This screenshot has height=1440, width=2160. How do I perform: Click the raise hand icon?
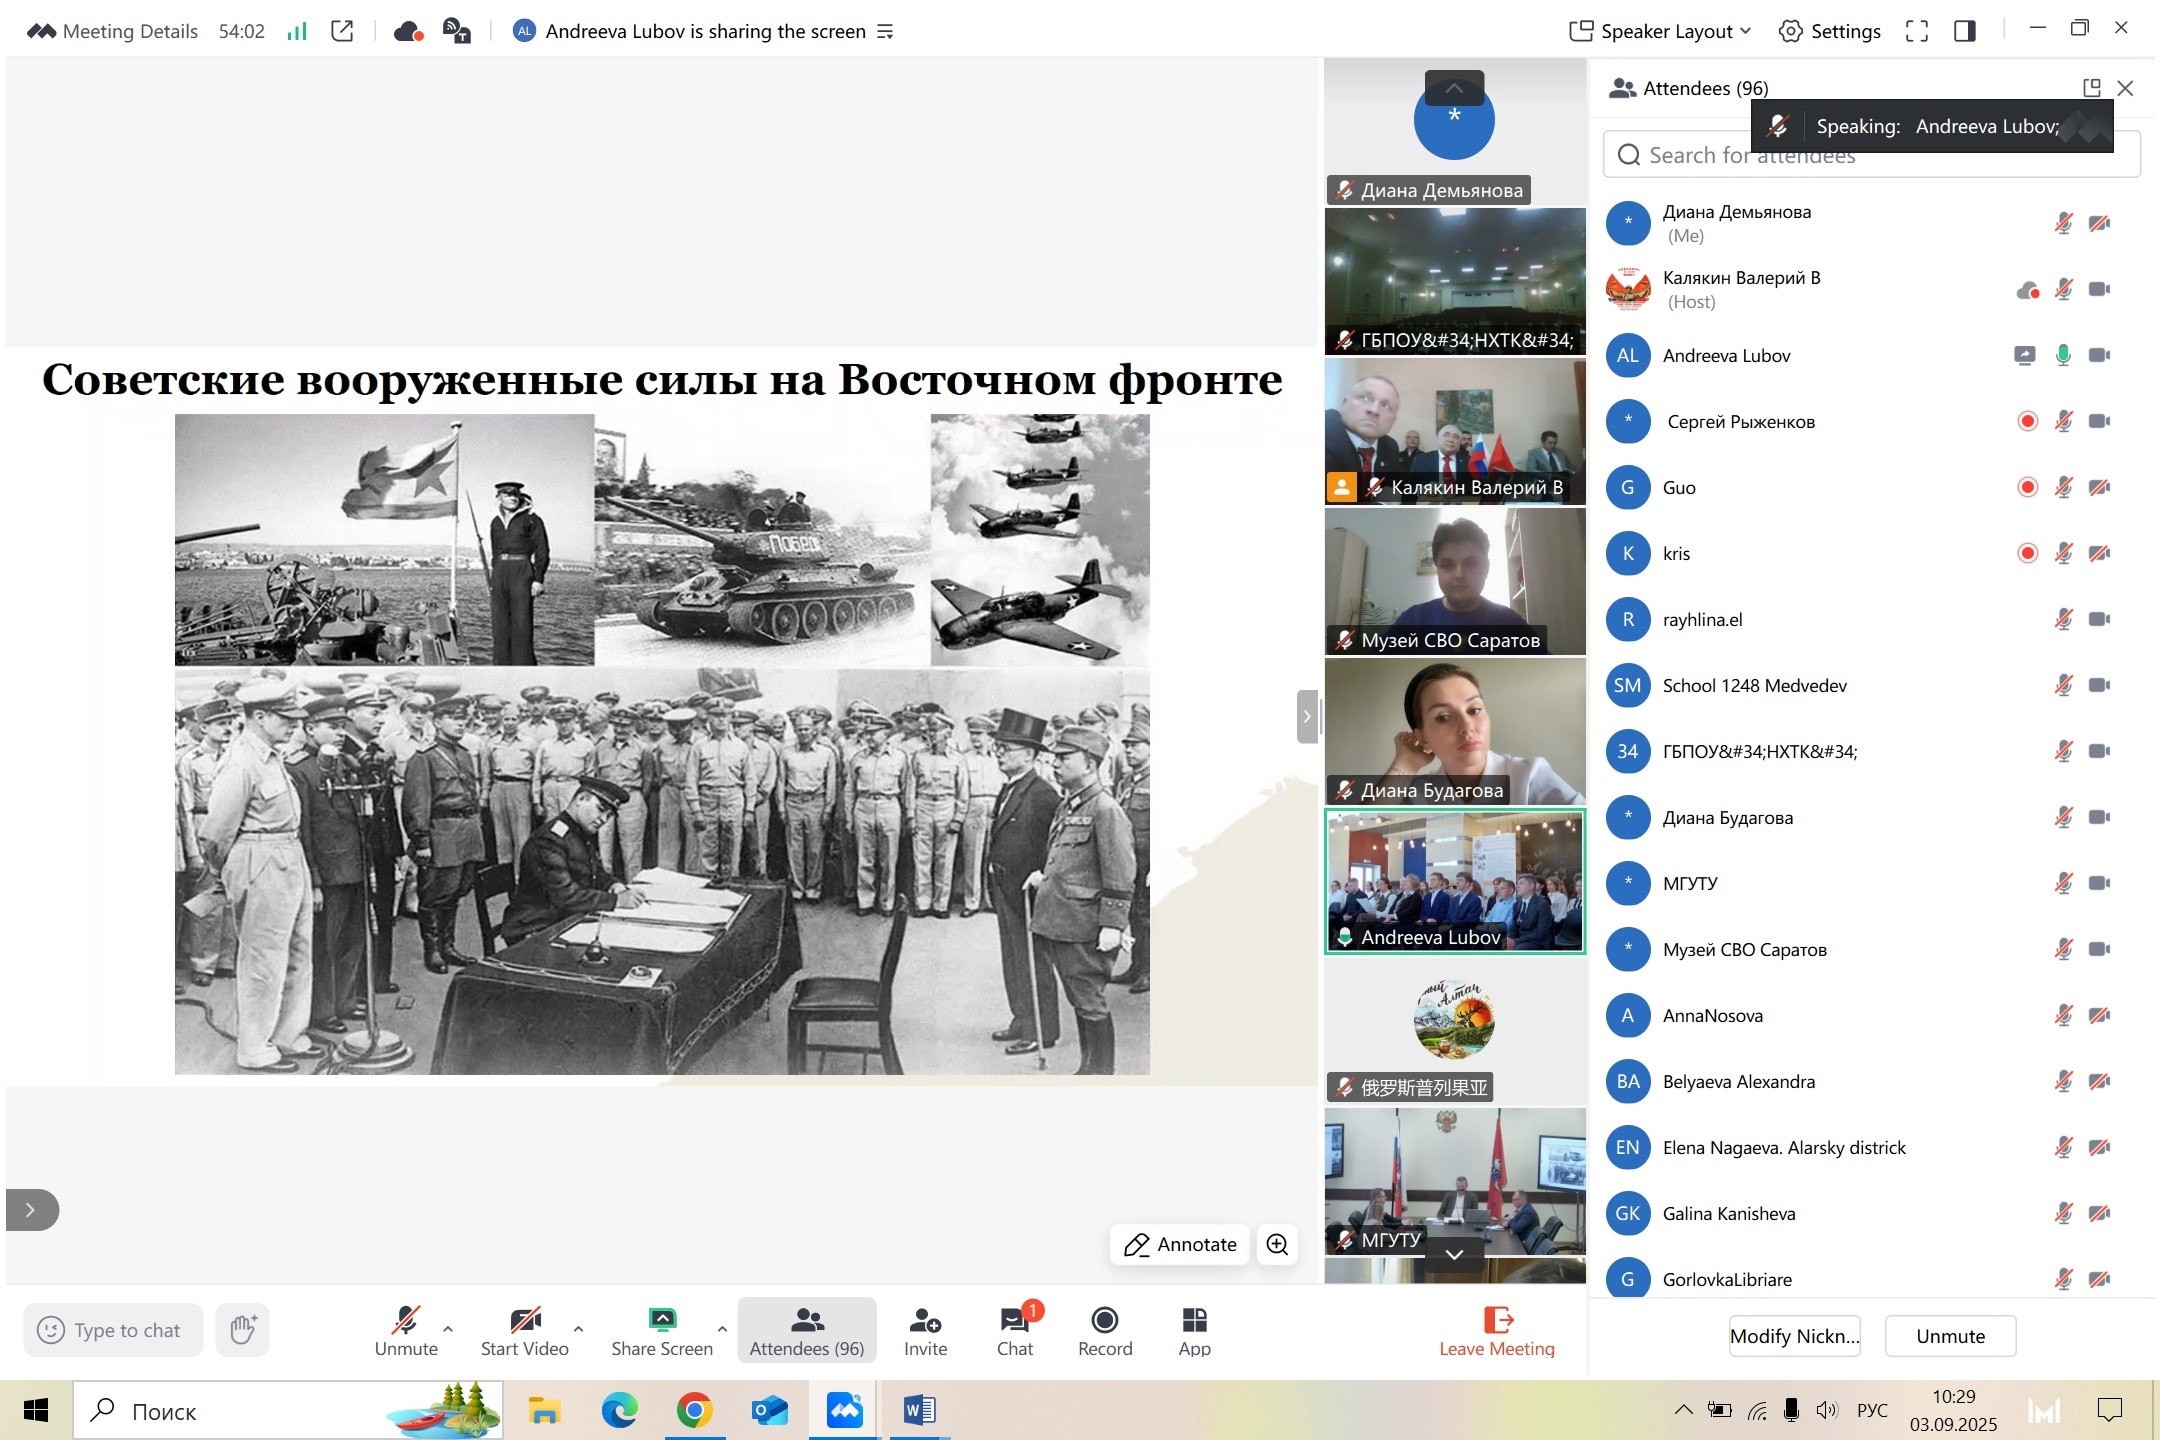tap(243, 1330)
